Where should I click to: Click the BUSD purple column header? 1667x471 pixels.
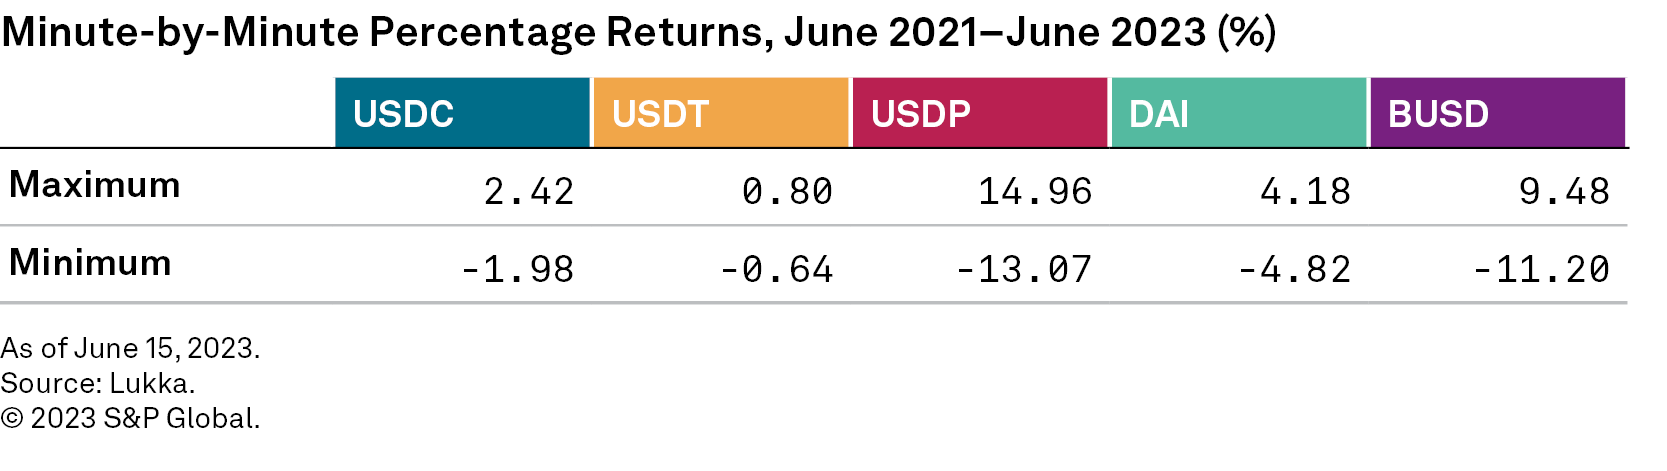tap(1497, 113)
